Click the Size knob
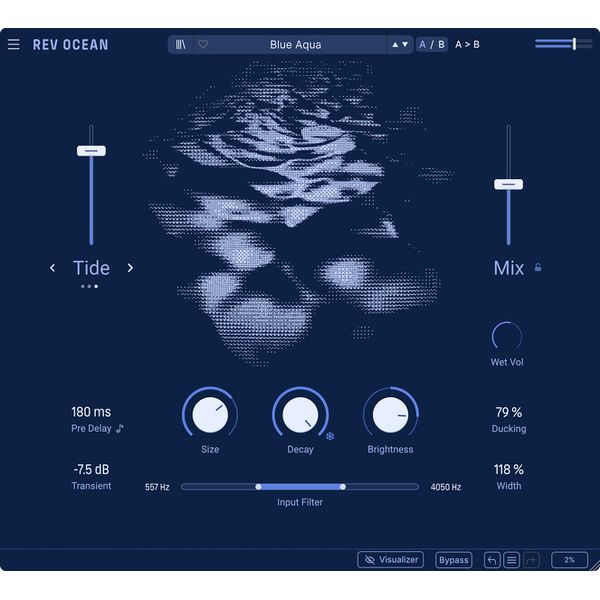Viewport: 600px width, 600px height. [x=210, y=415]
